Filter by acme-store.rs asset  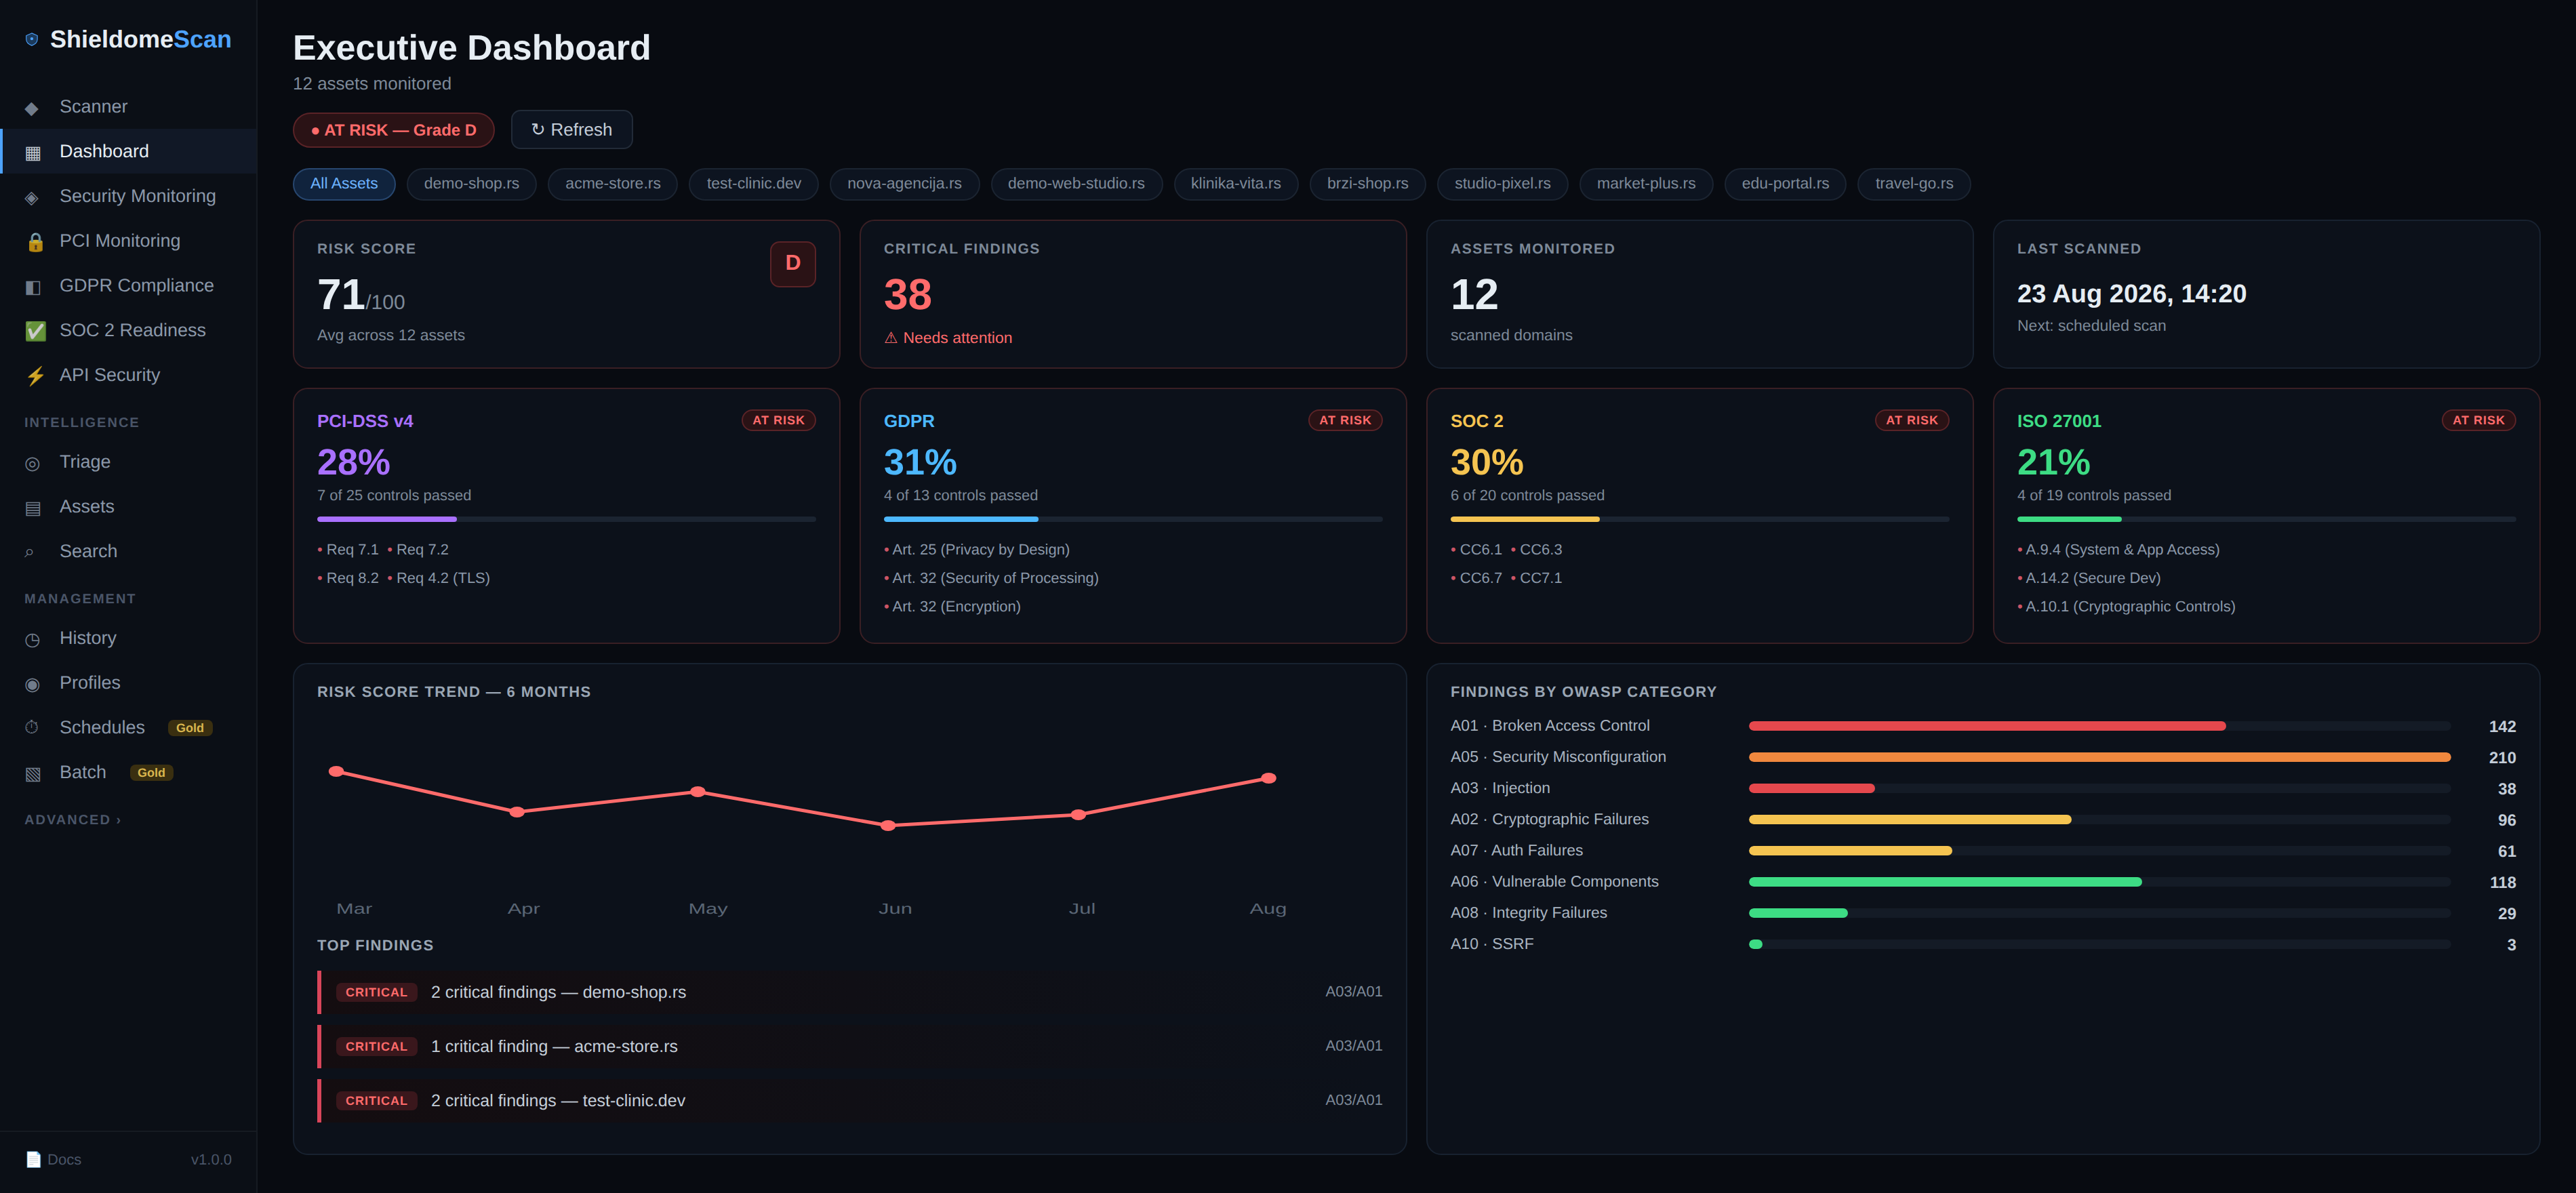coord(612,184)
